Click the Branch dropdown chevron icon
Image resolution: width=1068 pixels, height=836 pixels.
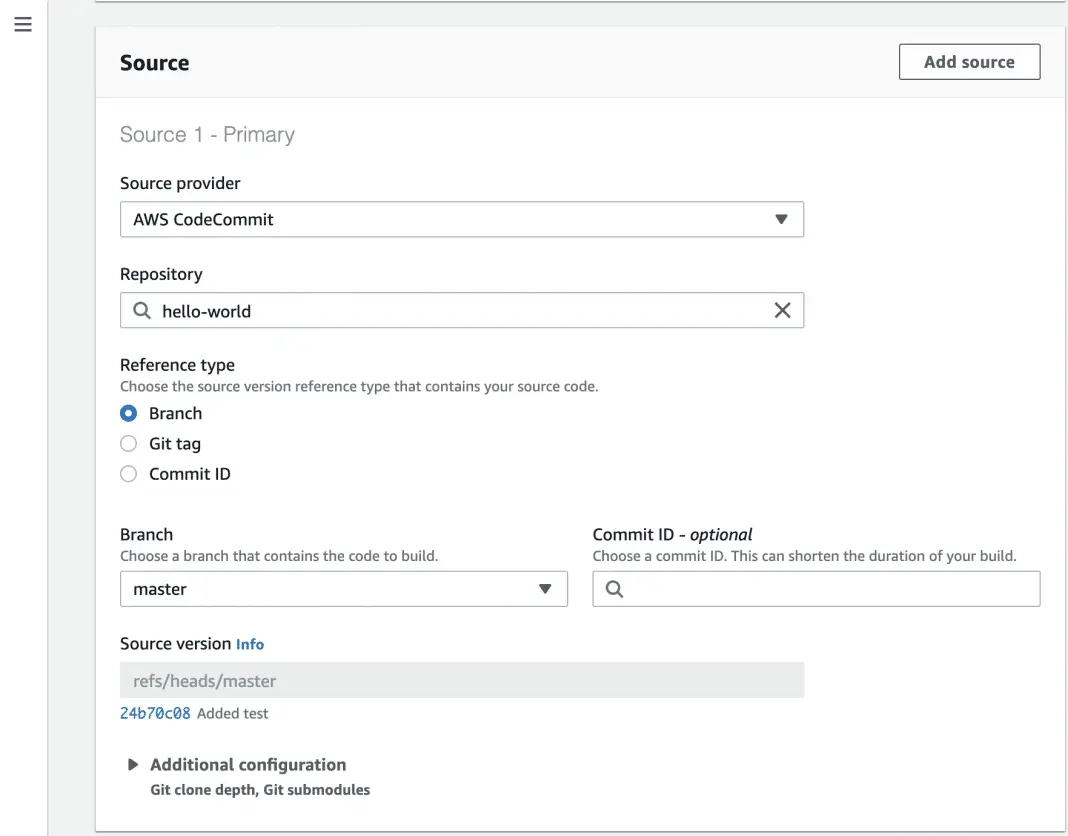[546, 589]
